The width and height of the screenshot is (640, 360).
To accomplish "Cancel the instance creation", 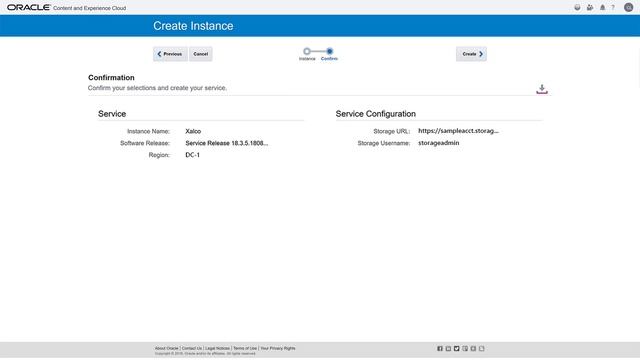I will point(200,54).
